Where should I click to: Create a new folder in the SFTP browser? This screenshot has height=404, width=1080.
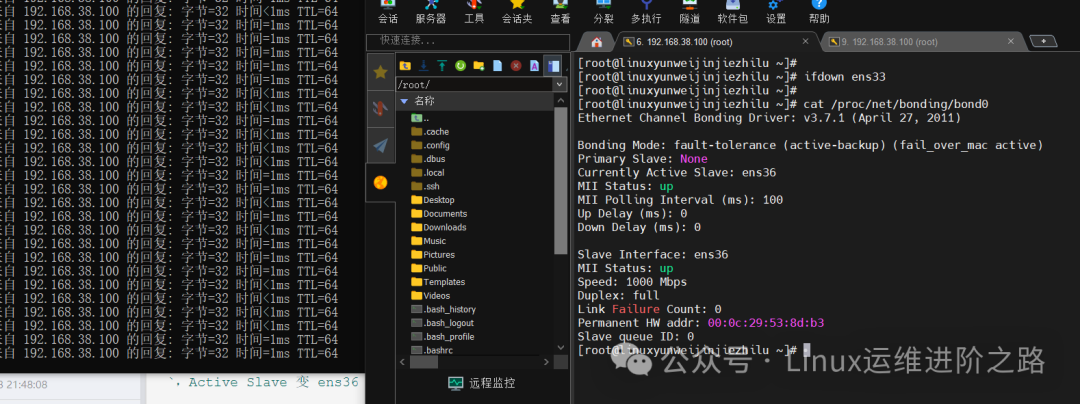[x=479, y=66]
